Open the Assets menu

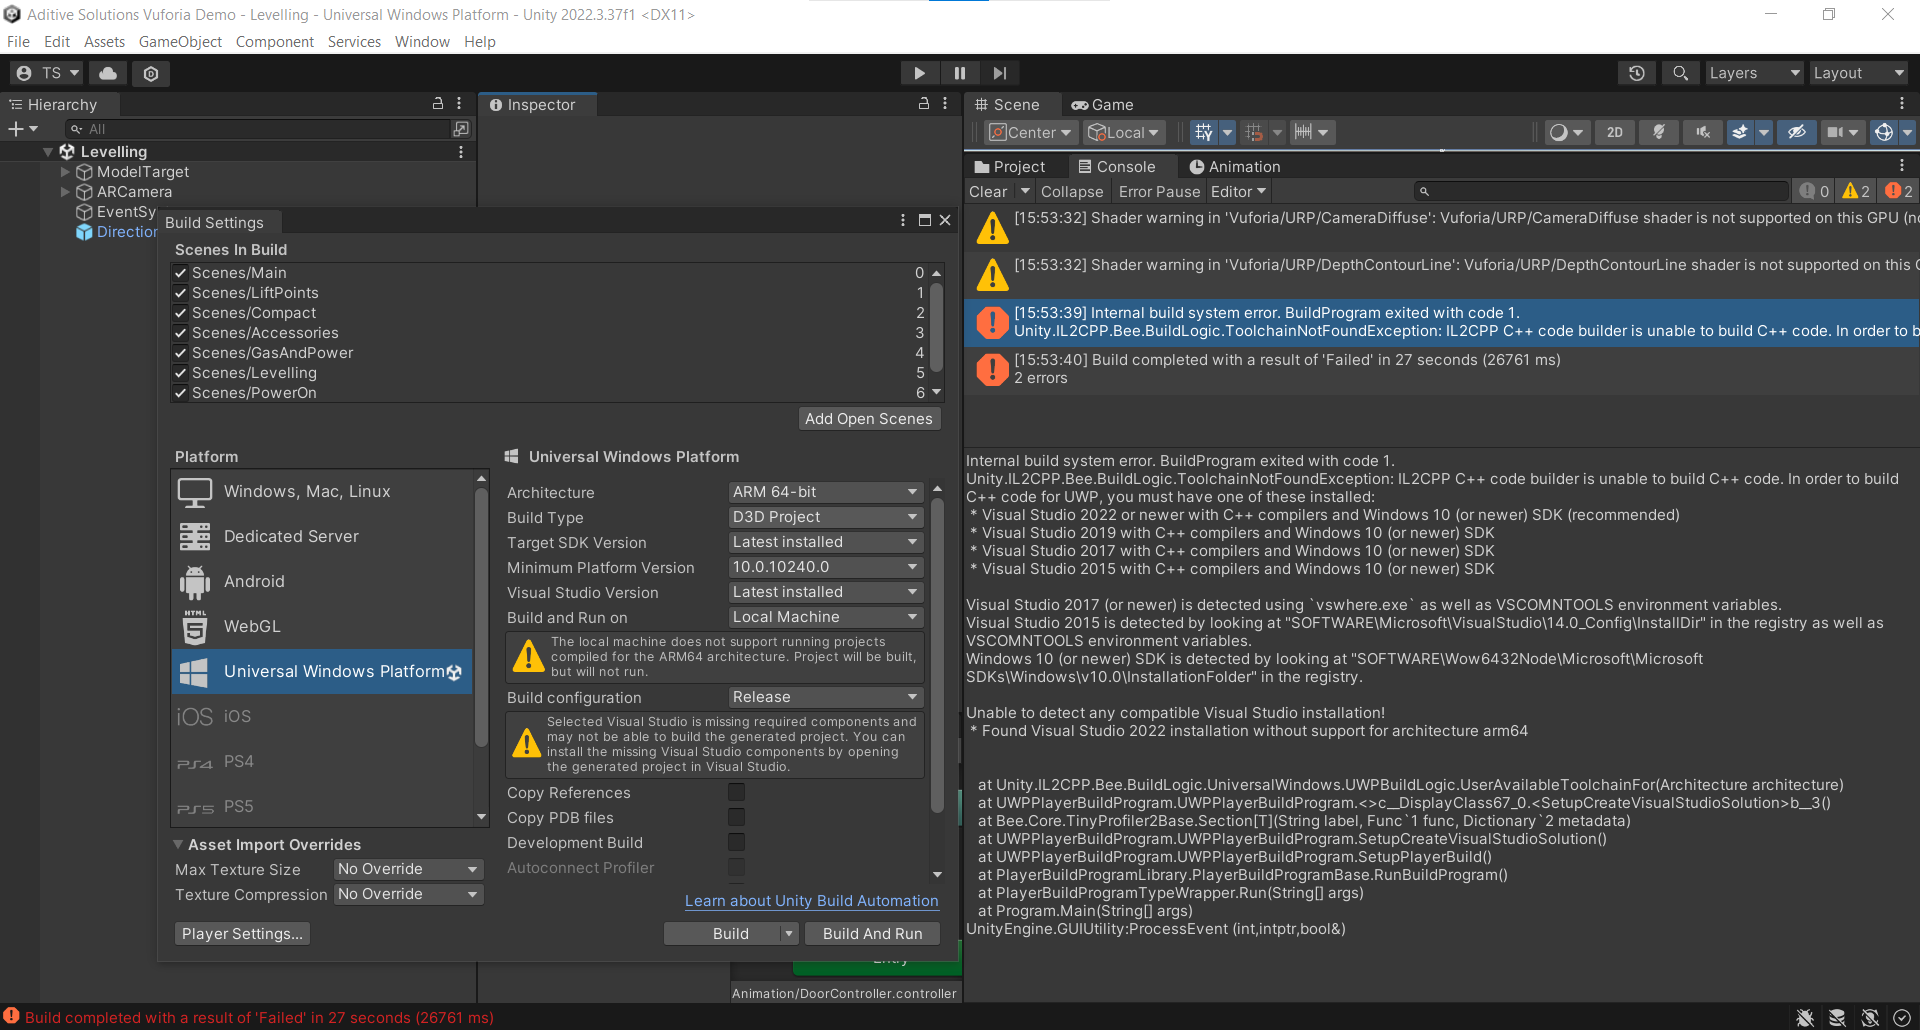(x=104, y=42)
